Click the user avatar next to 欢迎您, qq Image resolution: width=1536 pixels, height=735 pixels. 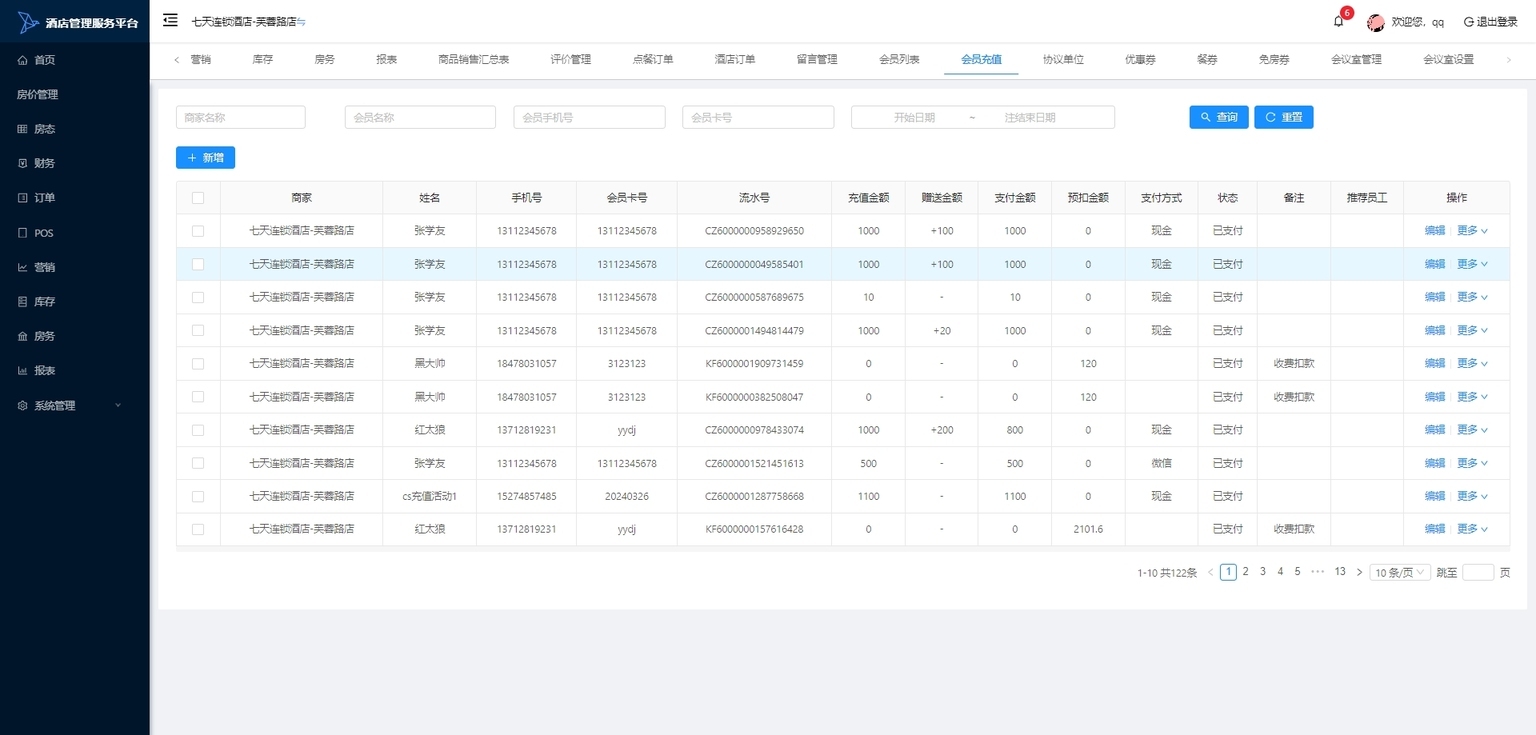click(x=1375, y=22)
